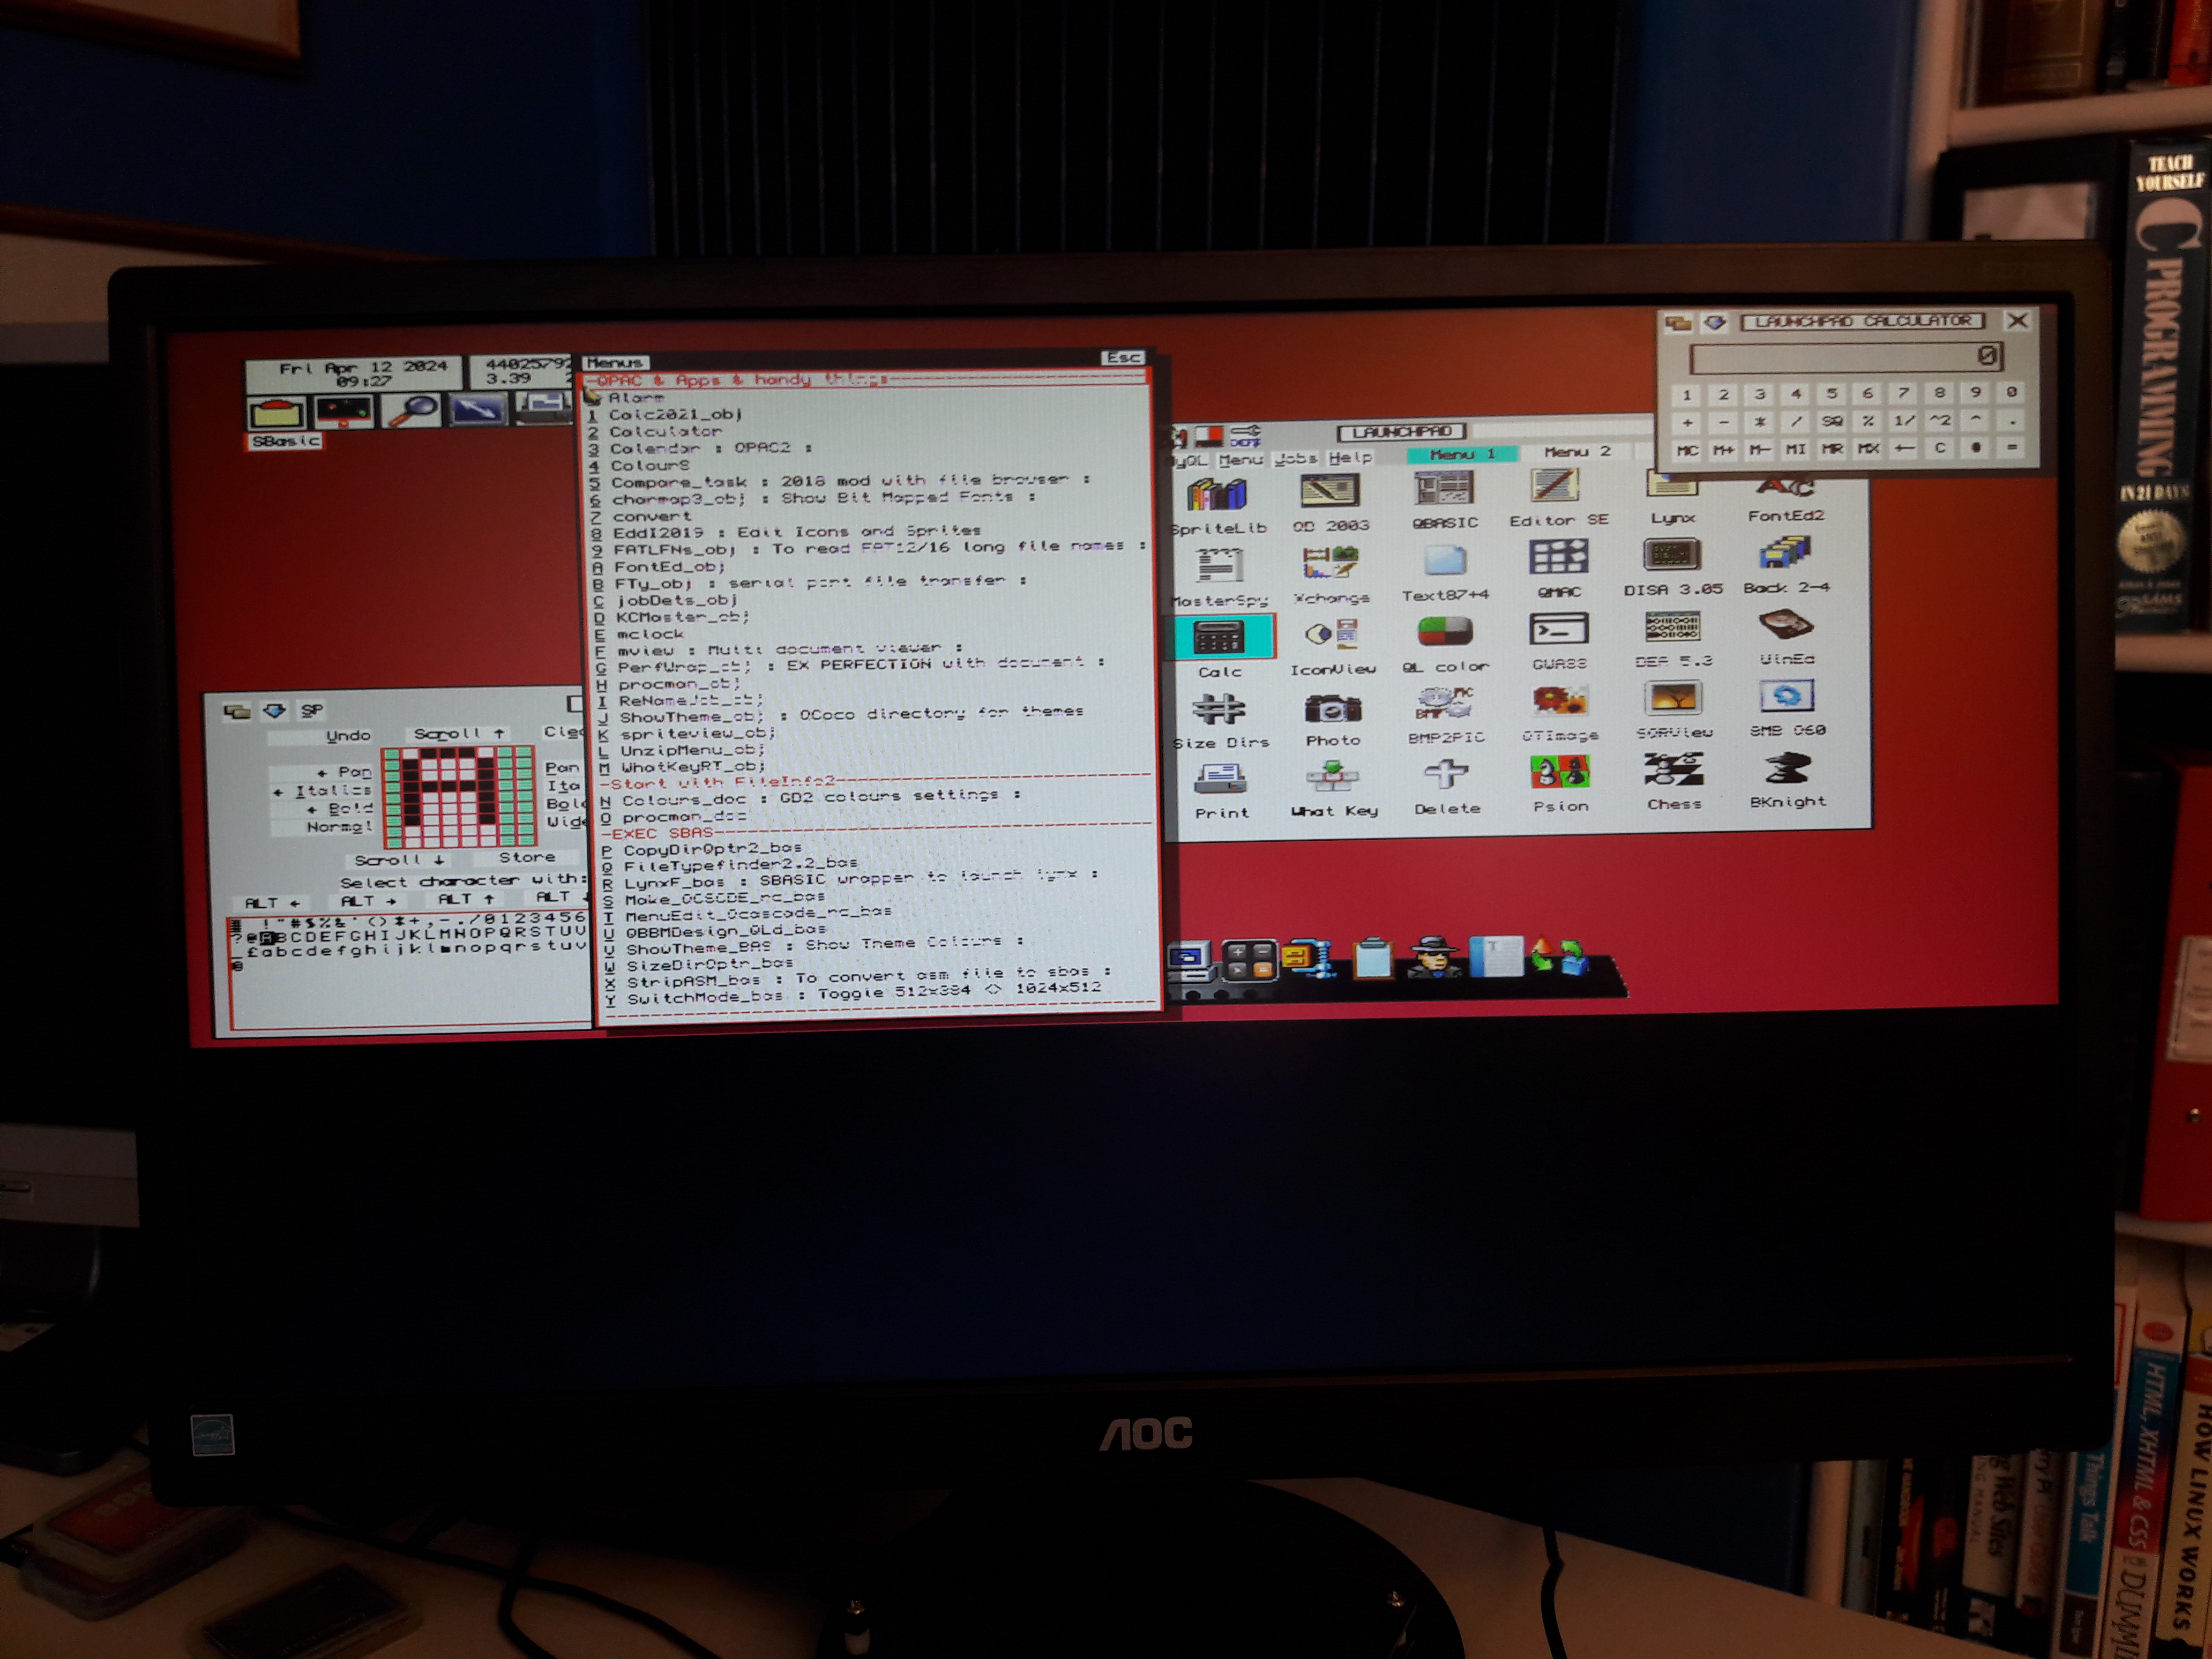Click Store button in font editor

point(526,857)
